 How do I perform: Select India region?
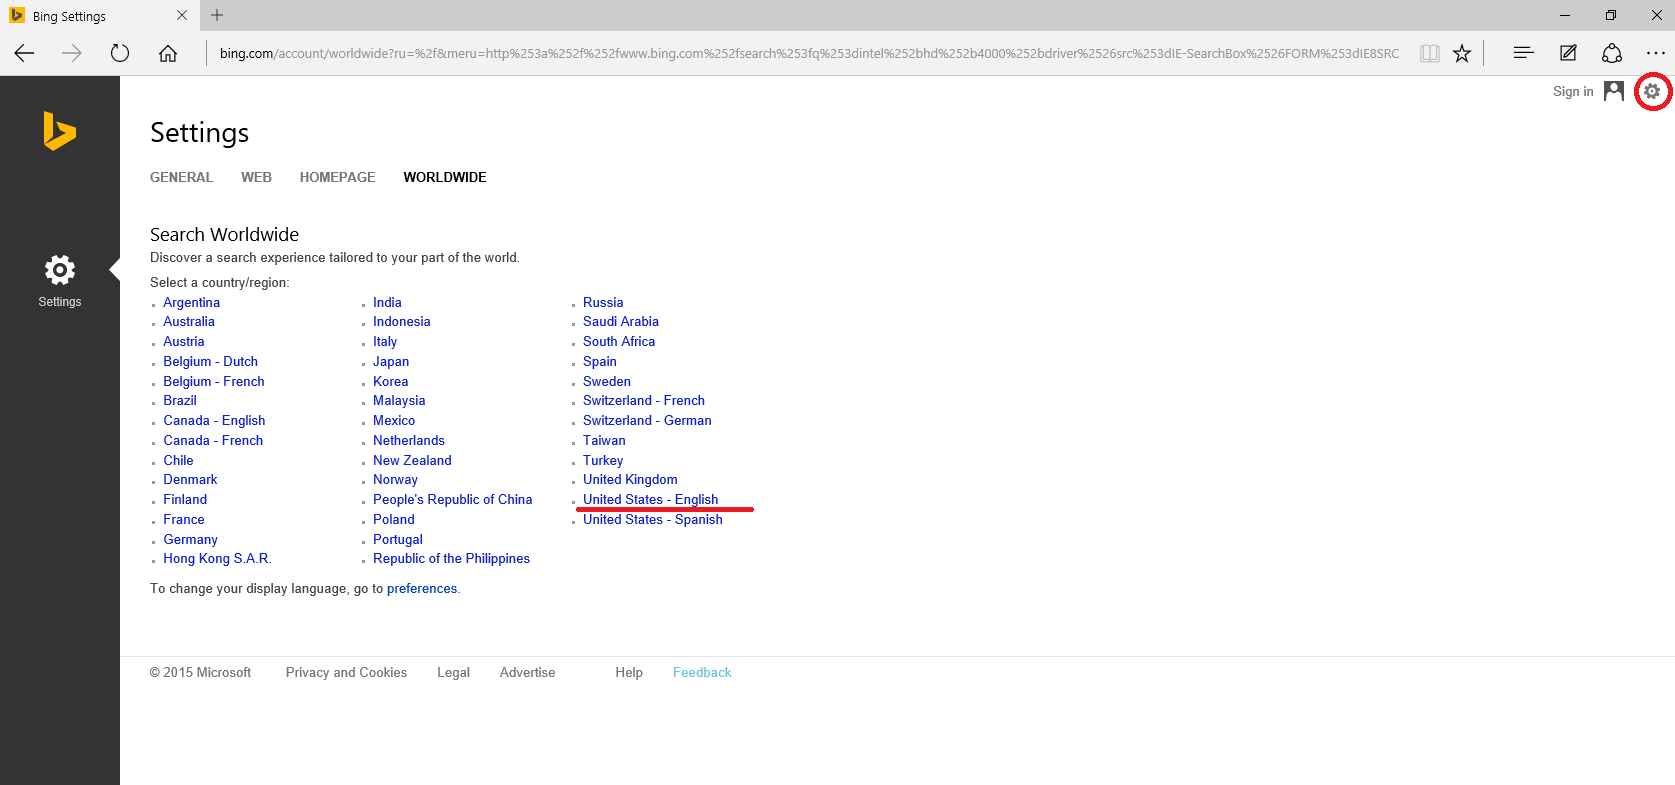(x=387, y=302)
